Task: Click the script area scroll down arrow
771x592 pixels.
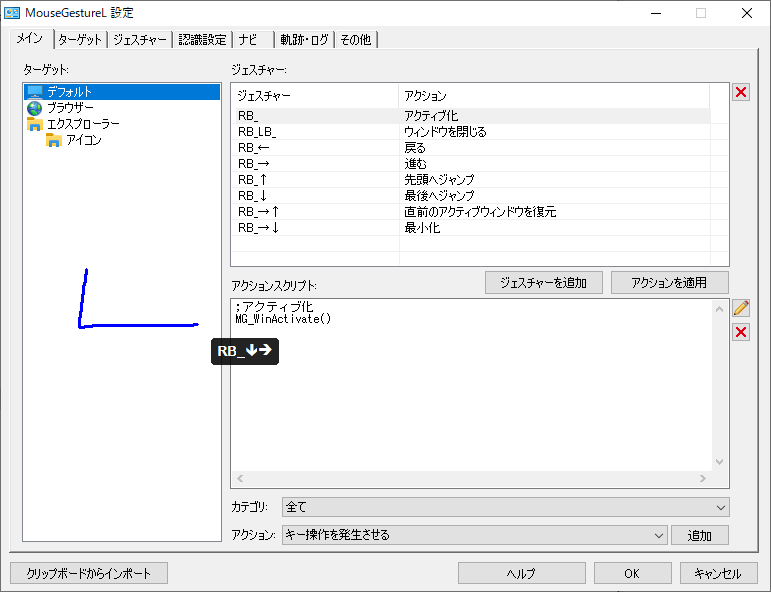Action: click(x=718, y=462)
